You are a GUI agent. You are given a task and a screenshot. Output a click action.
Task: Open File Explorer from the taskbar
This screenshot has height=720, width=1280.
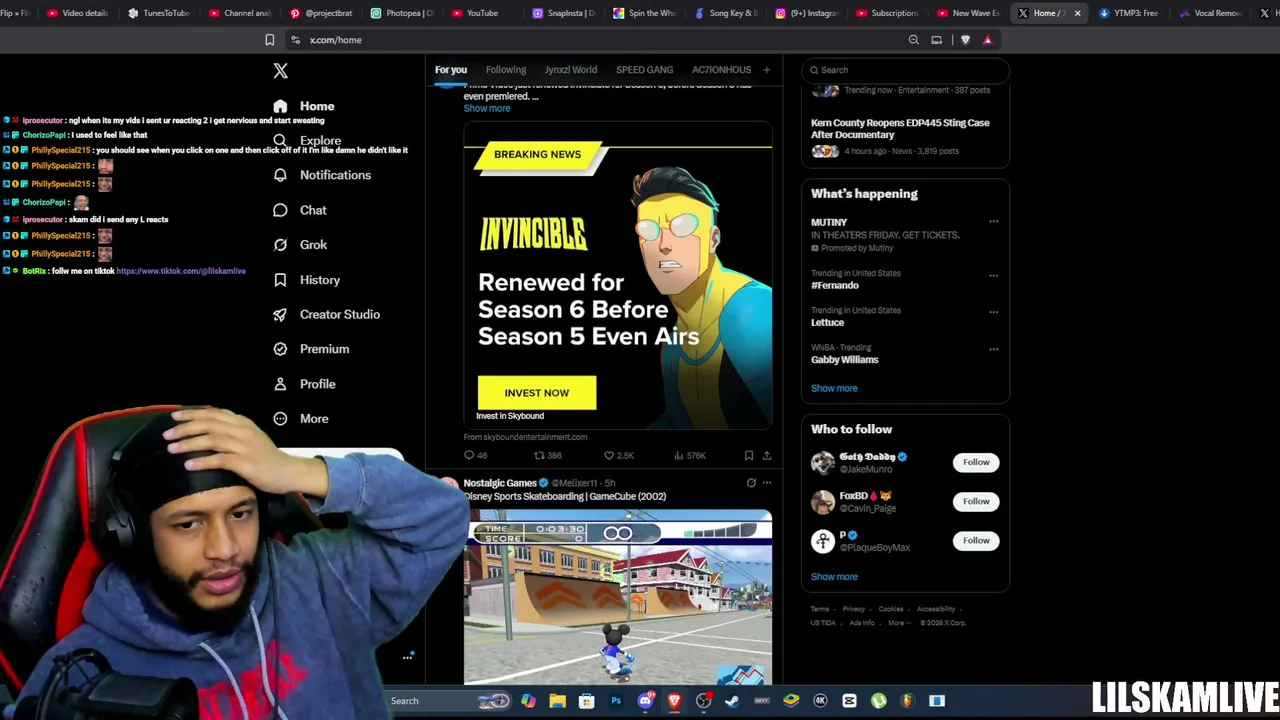tap(557, 701)
